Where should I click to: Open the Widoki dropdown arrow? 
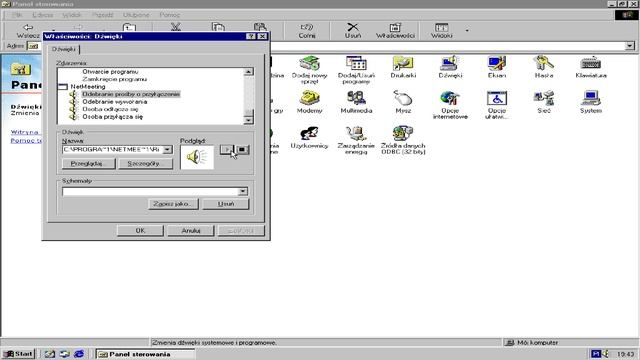click(467, 30)
